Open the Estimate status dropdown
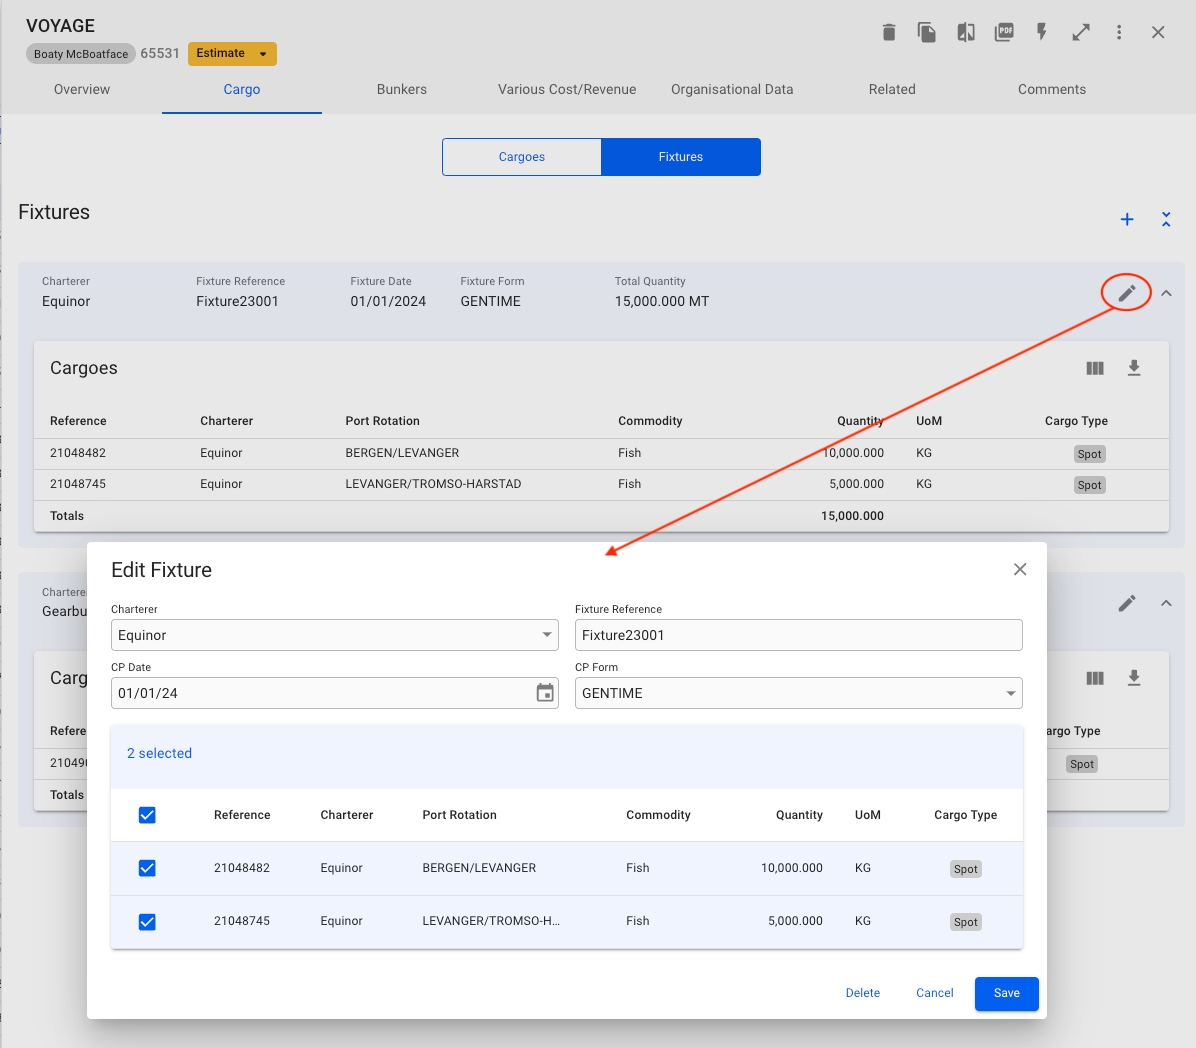1196x1048 pixels. tap(232, 54)
